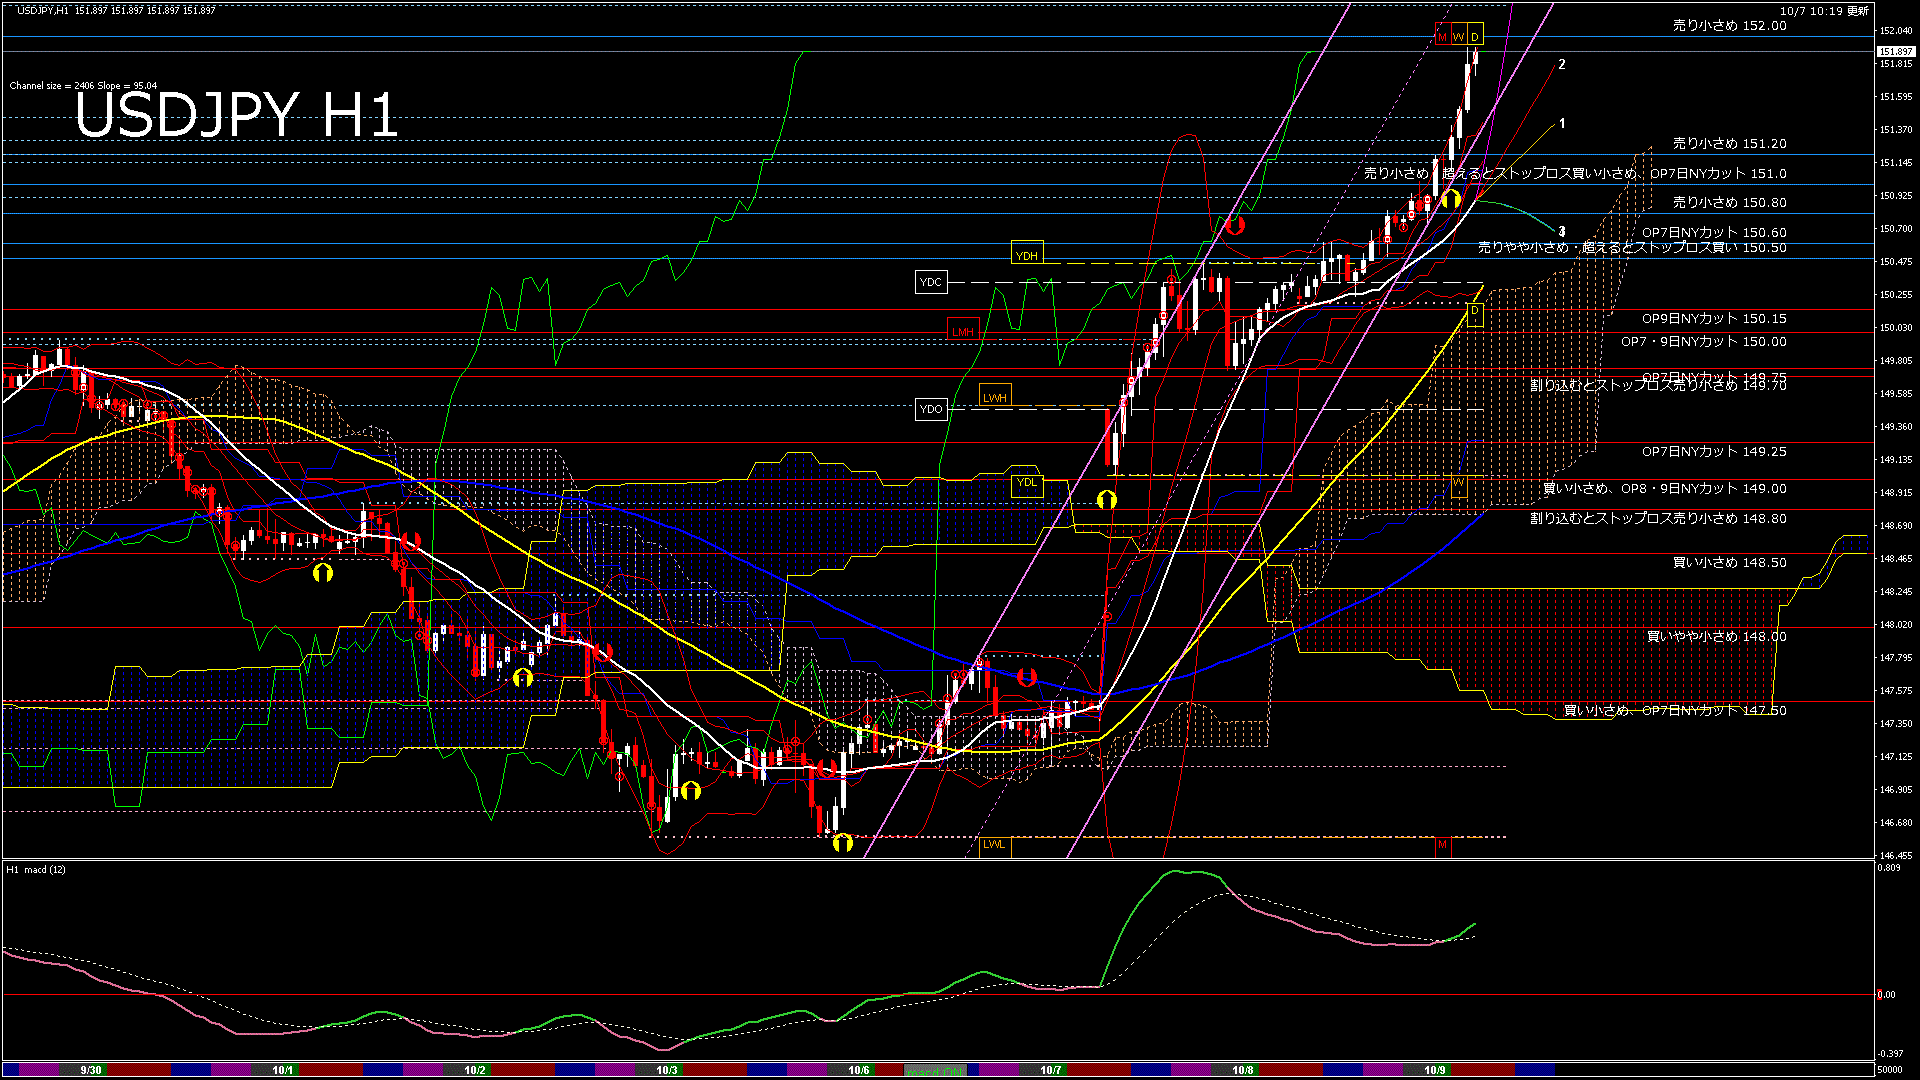Toggle the macd ON button

click(x=935, y=1071)
